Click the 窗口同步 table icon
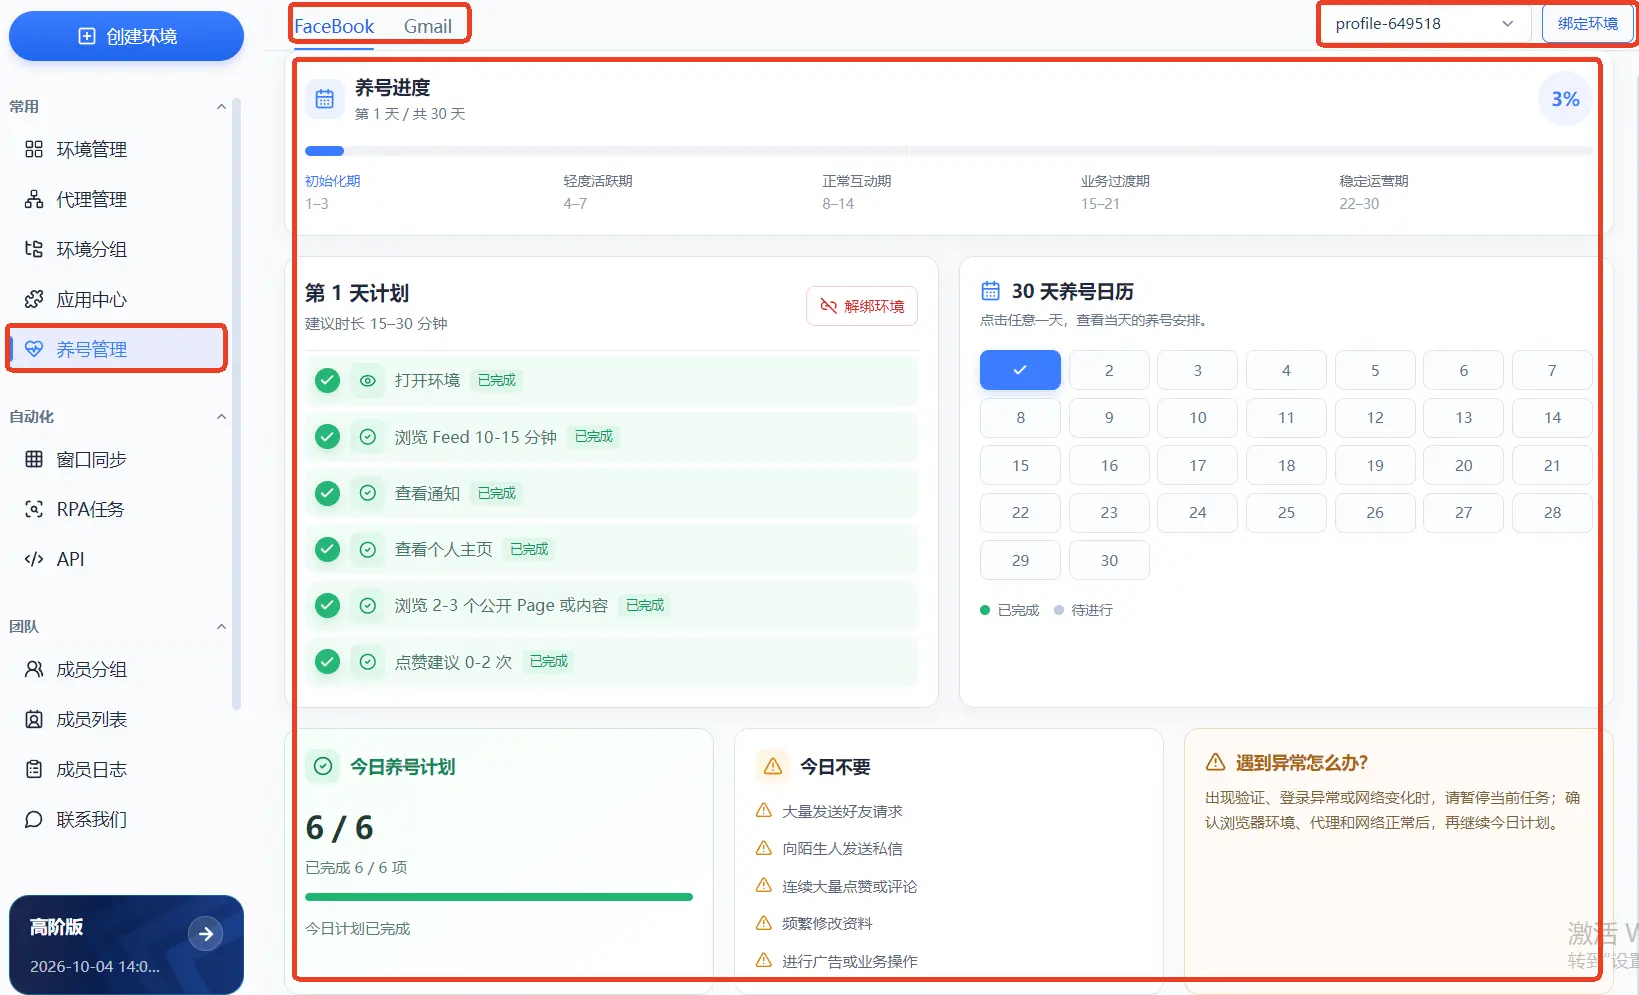Image resolution: width=1639 pixels, height=995 pixels. [x=34, y=459]
